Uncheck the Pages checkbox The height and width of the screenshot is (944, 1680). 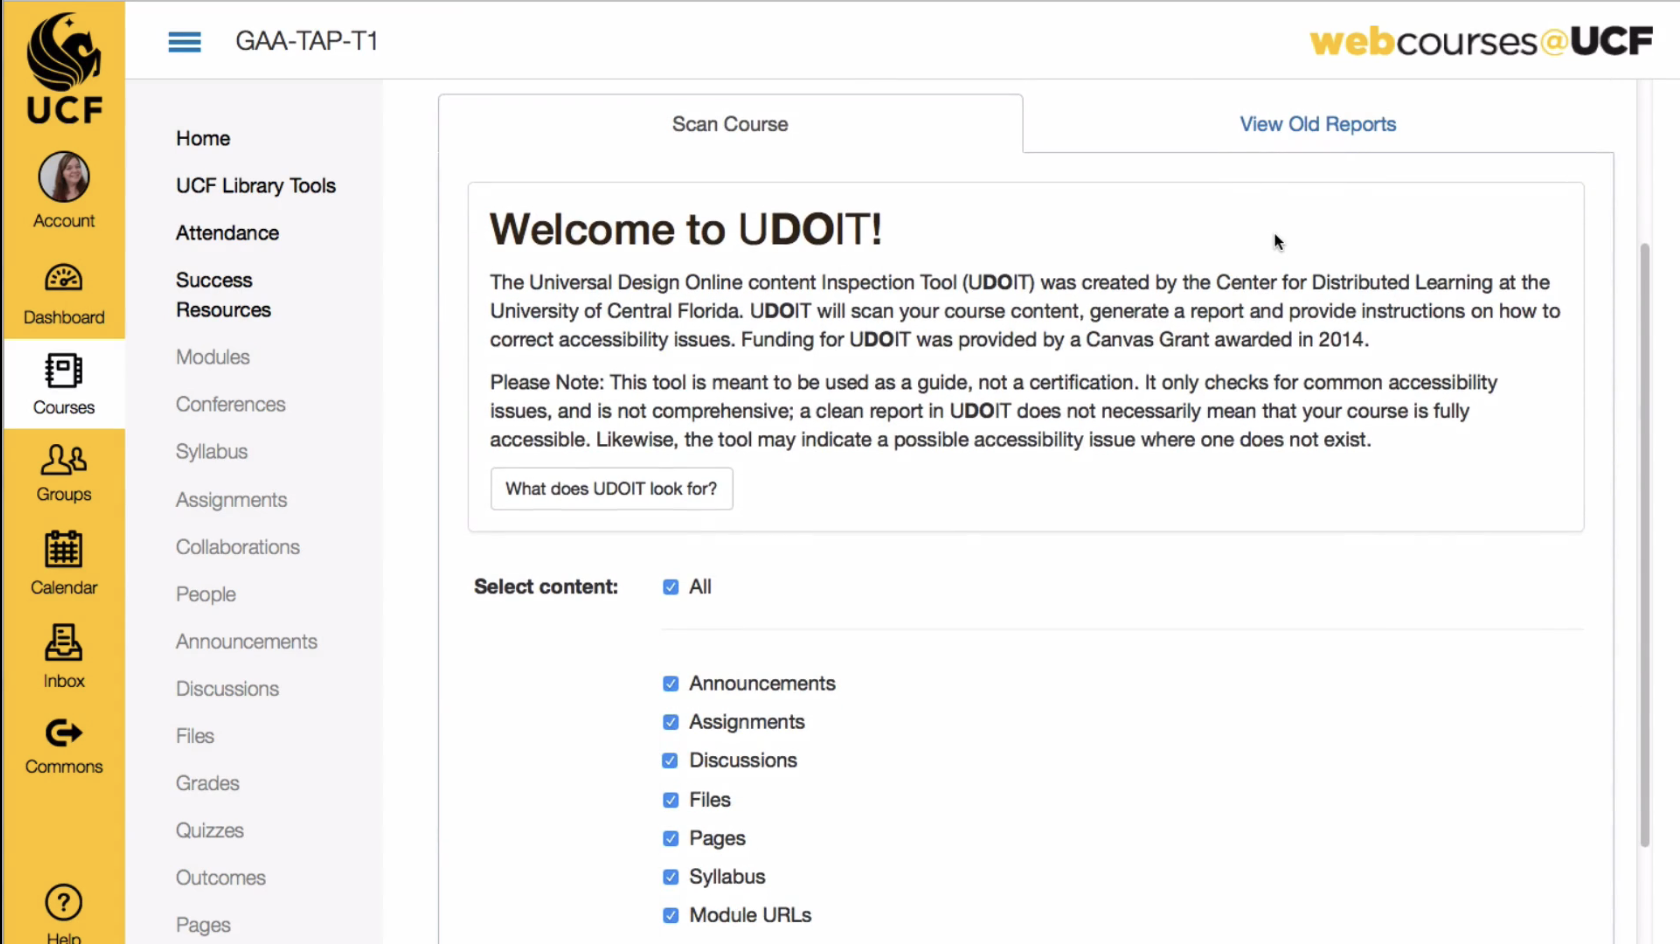coord(670,838)
